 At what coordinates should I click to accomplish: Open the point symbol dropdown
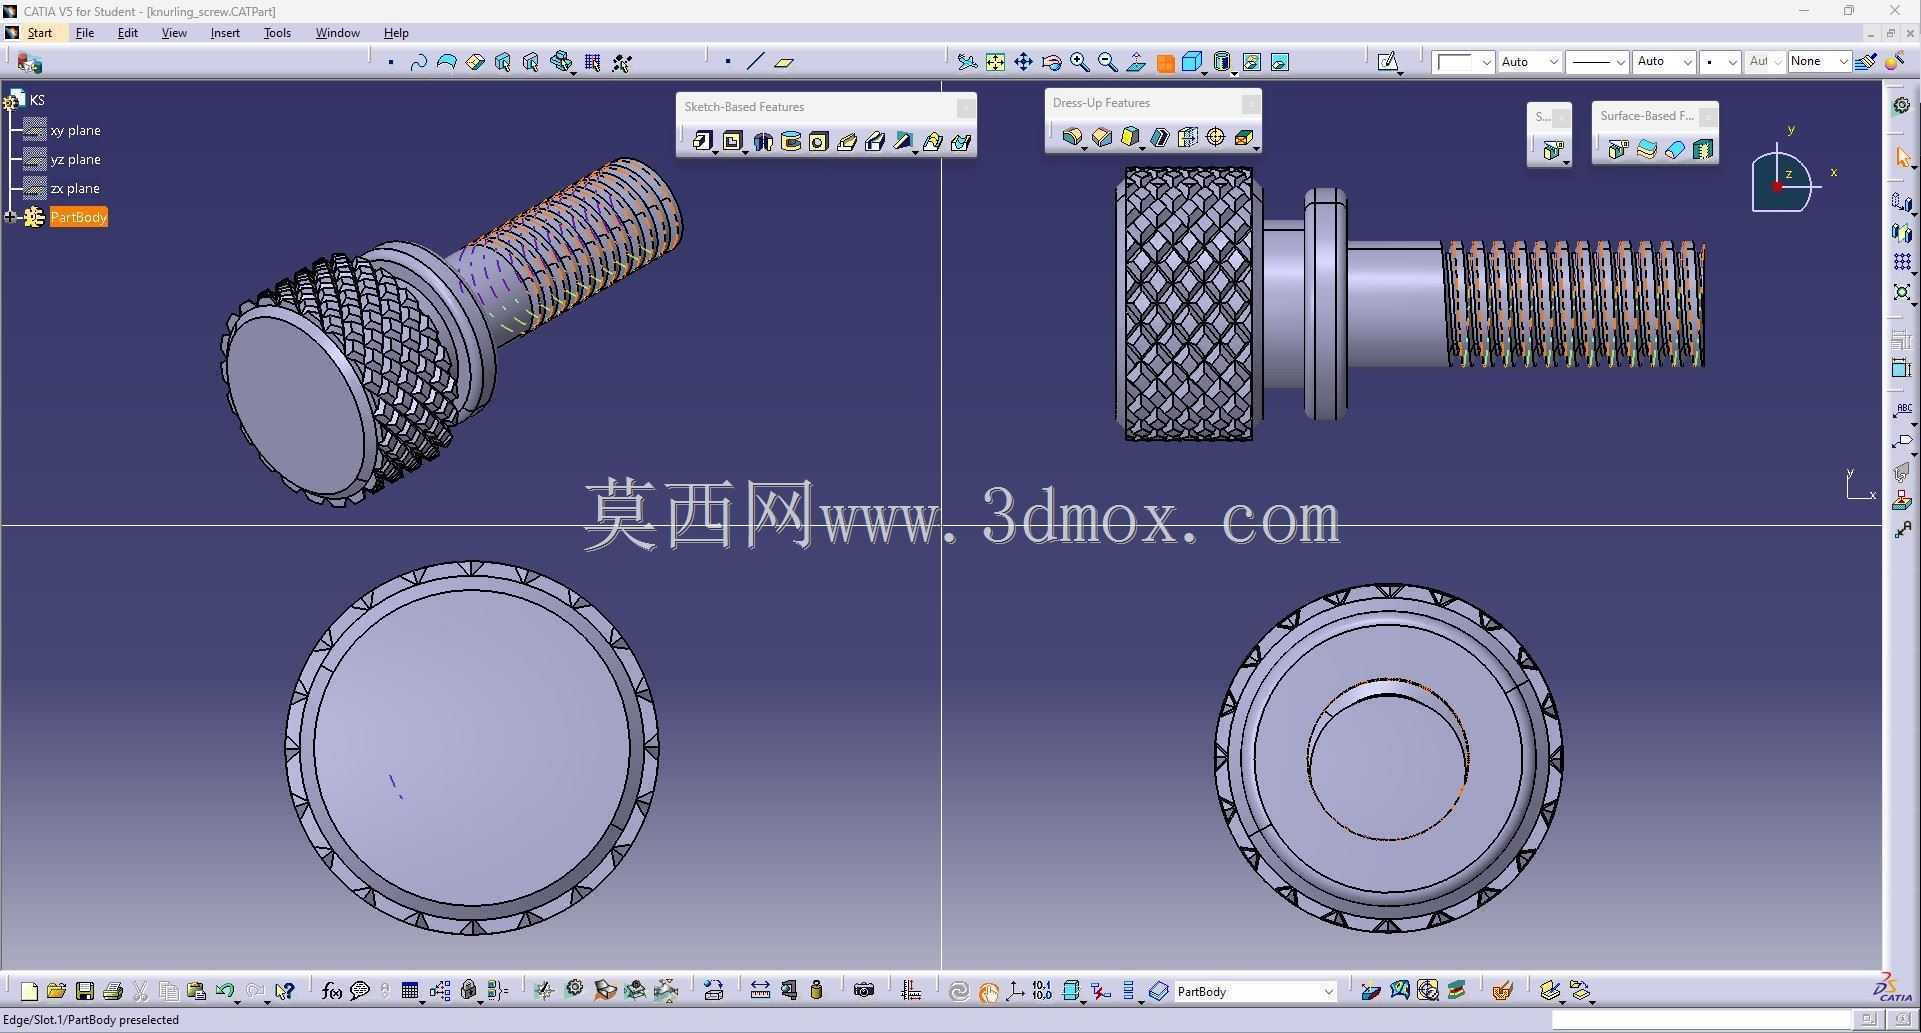pos(1732,62)
